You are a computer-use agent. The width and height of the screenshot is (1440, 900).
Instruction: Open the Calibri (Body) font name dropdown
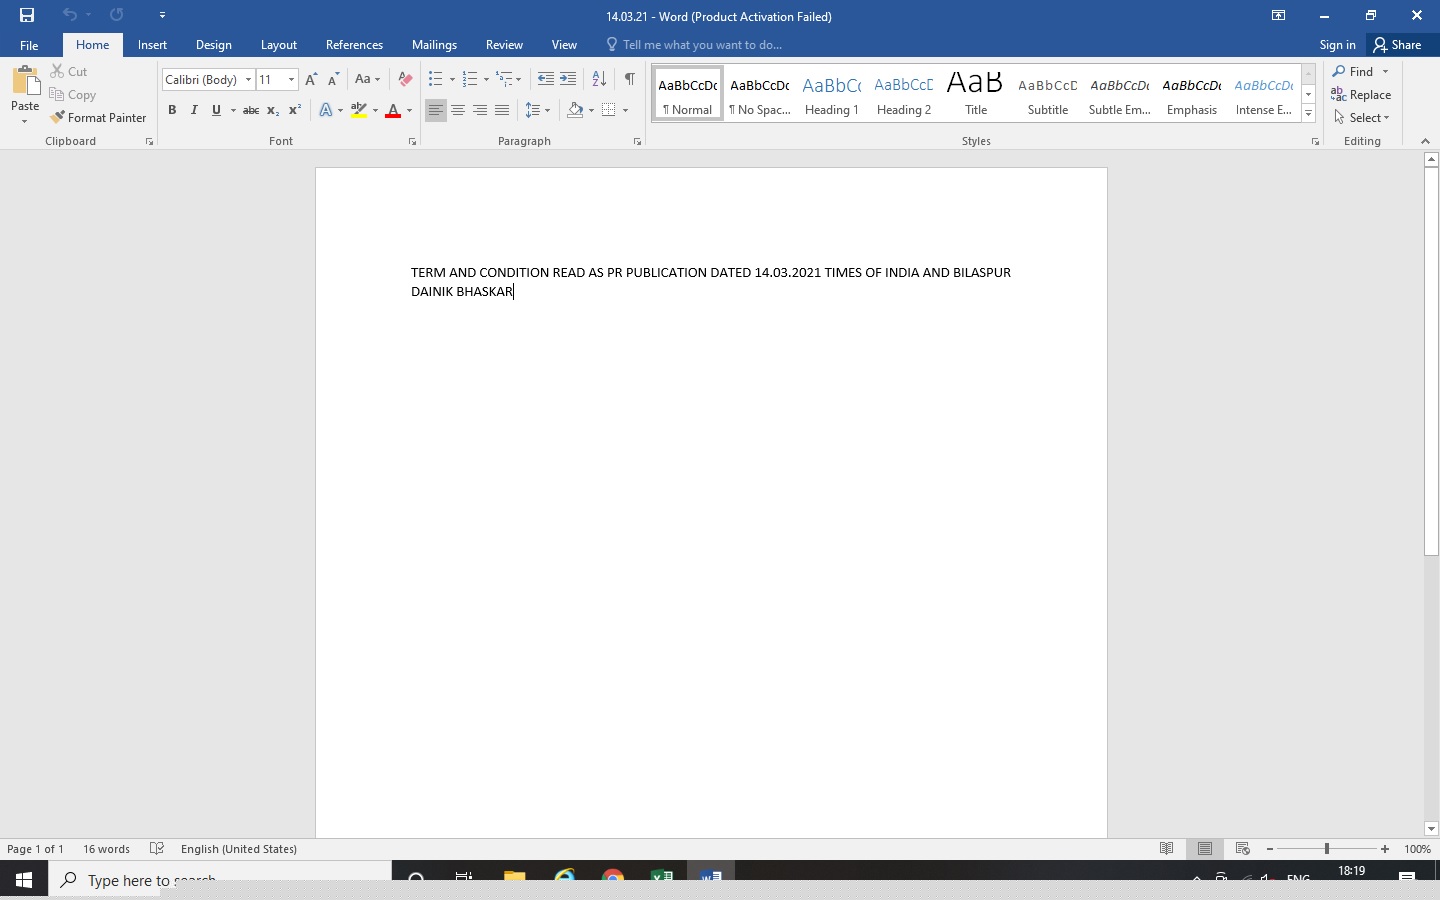pyautogui.click(x=248, y=80)
